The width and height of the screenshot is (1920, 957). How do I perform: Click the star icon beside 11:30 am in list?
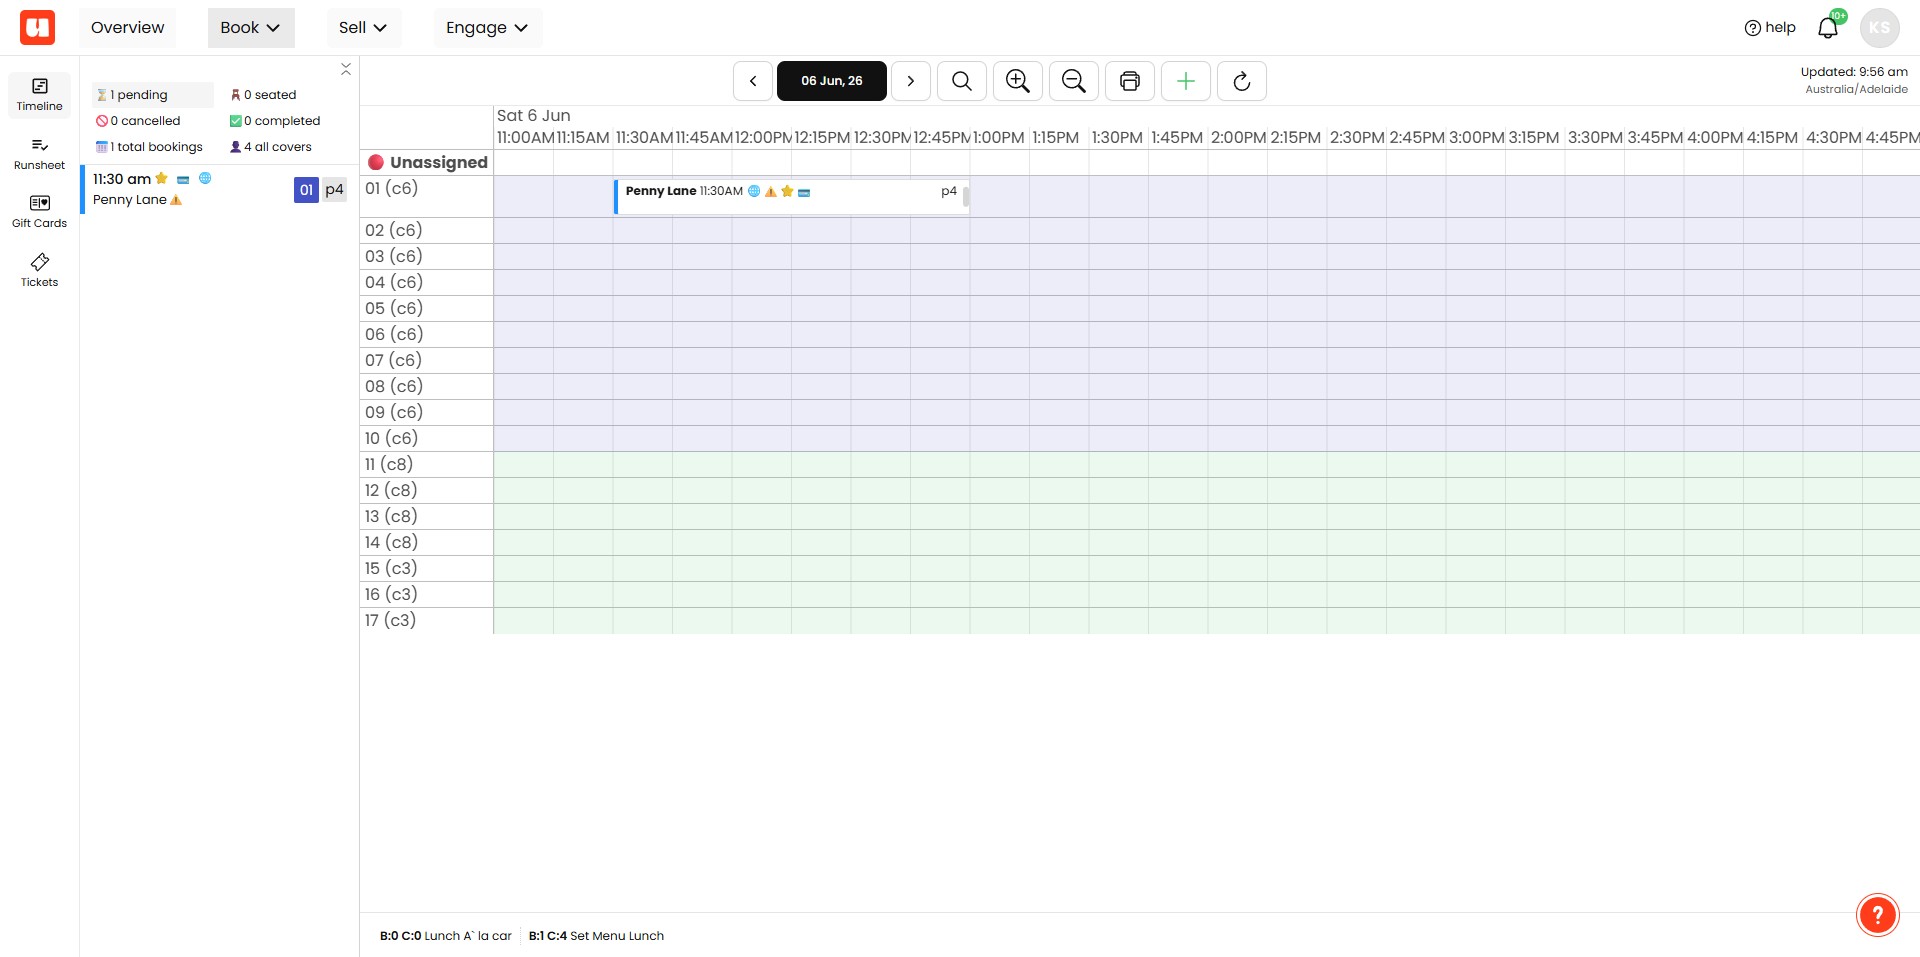[161, 178]
